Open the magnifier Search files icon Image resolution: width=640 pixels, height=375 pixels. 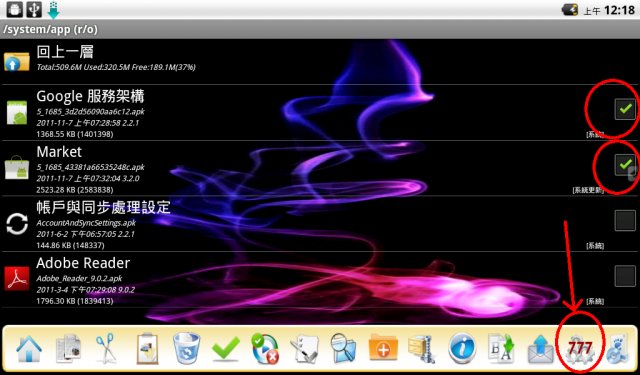(344, 348)
